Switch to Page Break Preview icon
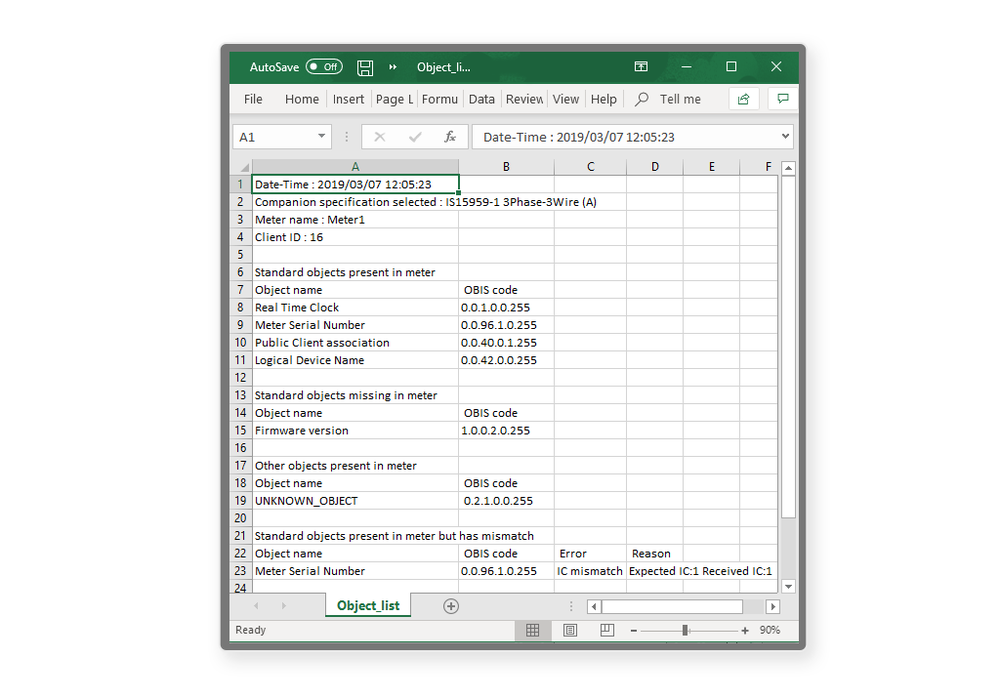1000x699 pixels. (607, 631)
